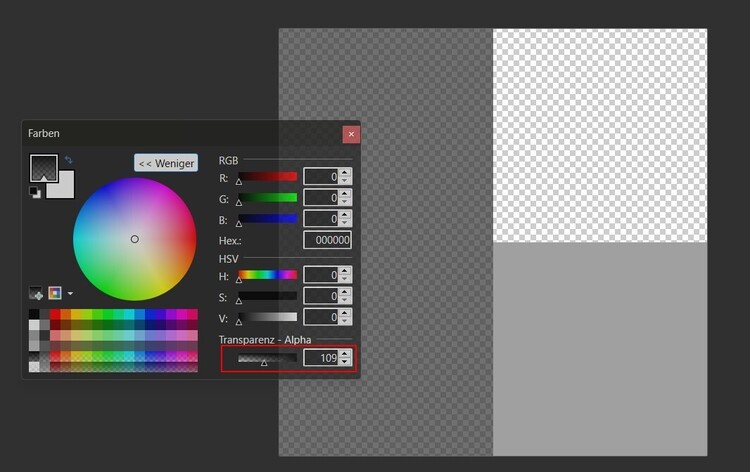Pick the bright red swatch in palette top row
This screenshot has height=472, width=750.
(55, 314)
